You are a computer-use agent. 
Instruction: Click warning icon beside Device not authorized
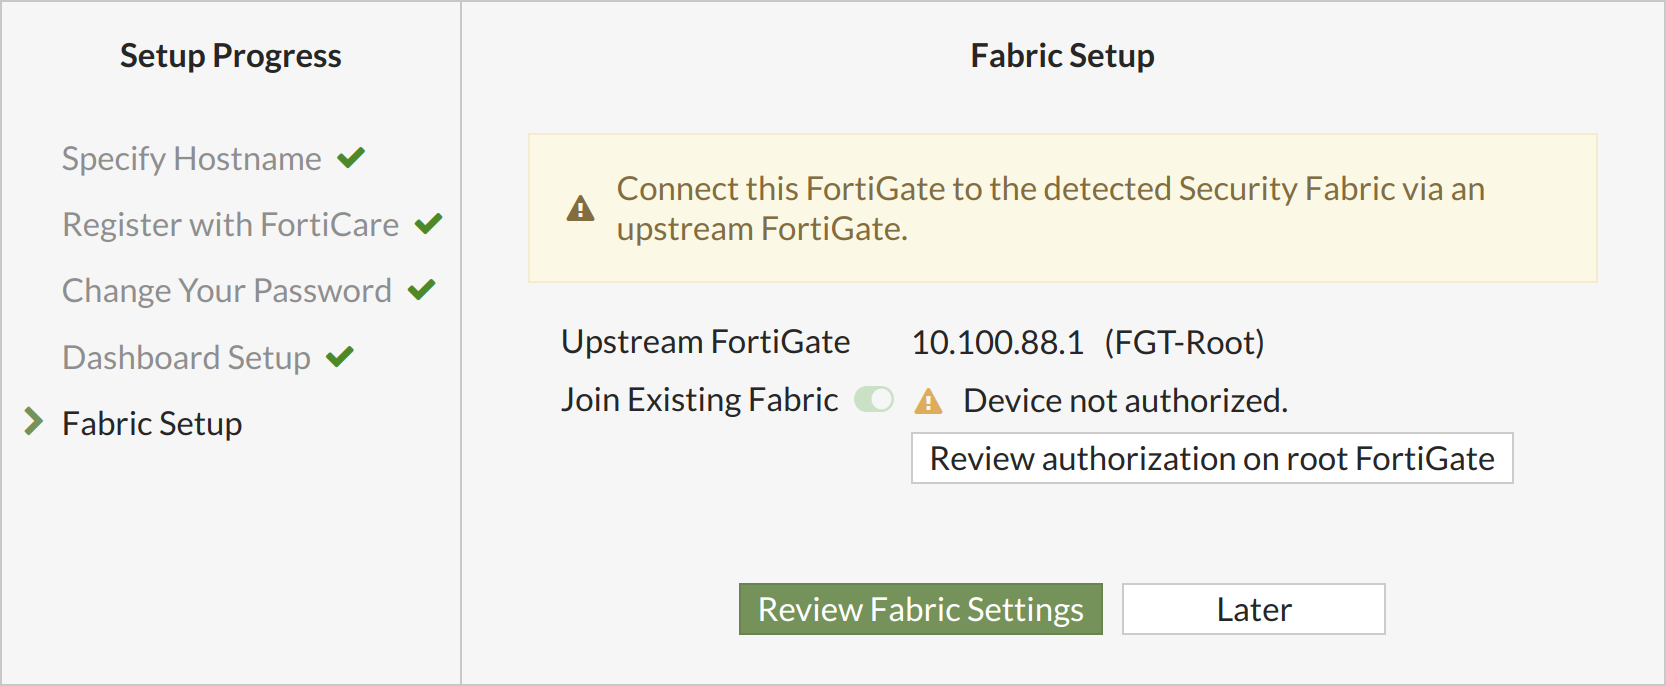click(928, 401)
